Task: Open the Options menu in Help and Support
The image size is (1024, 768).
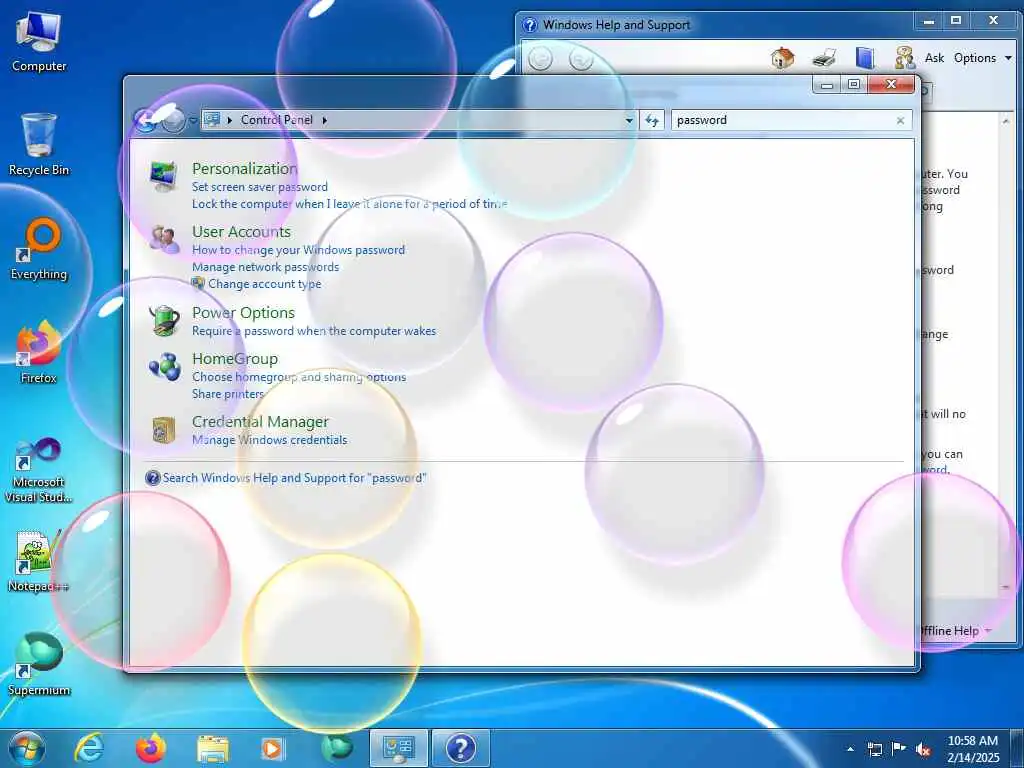Action: click(x=982, y=57)
